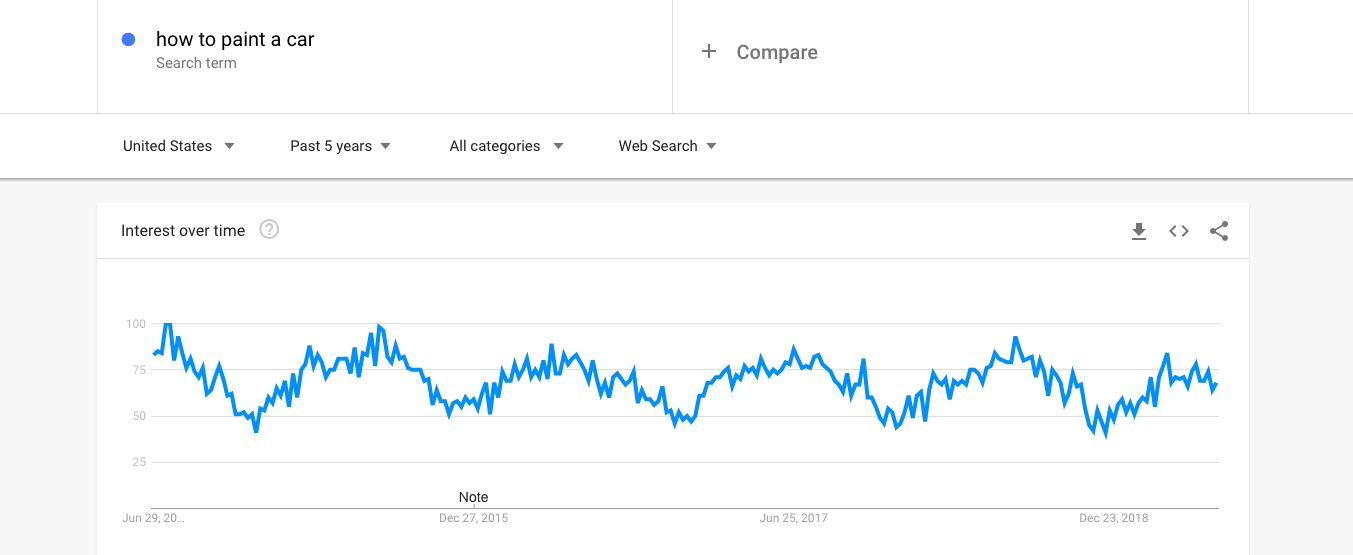Open the All categories dropdown
The width and height of the screenshot is (1353, 555).
(x=506, y=146)
